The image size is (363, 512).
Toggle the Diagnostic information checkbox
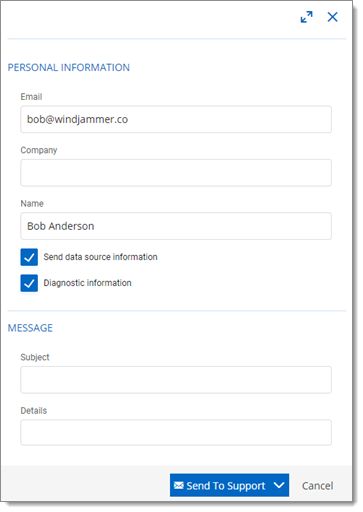tap(29, 283)
